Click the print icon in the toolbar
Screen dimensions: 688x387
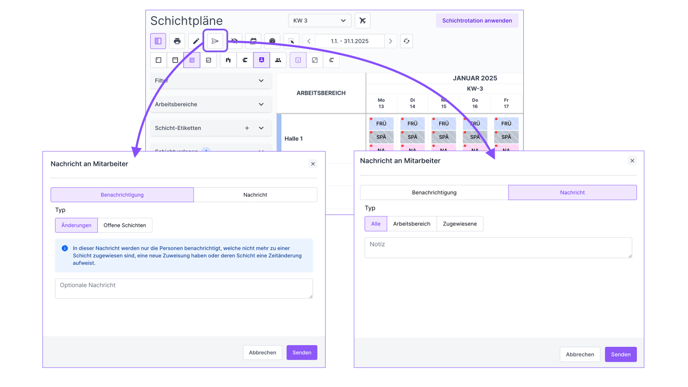tap(177, 41)
